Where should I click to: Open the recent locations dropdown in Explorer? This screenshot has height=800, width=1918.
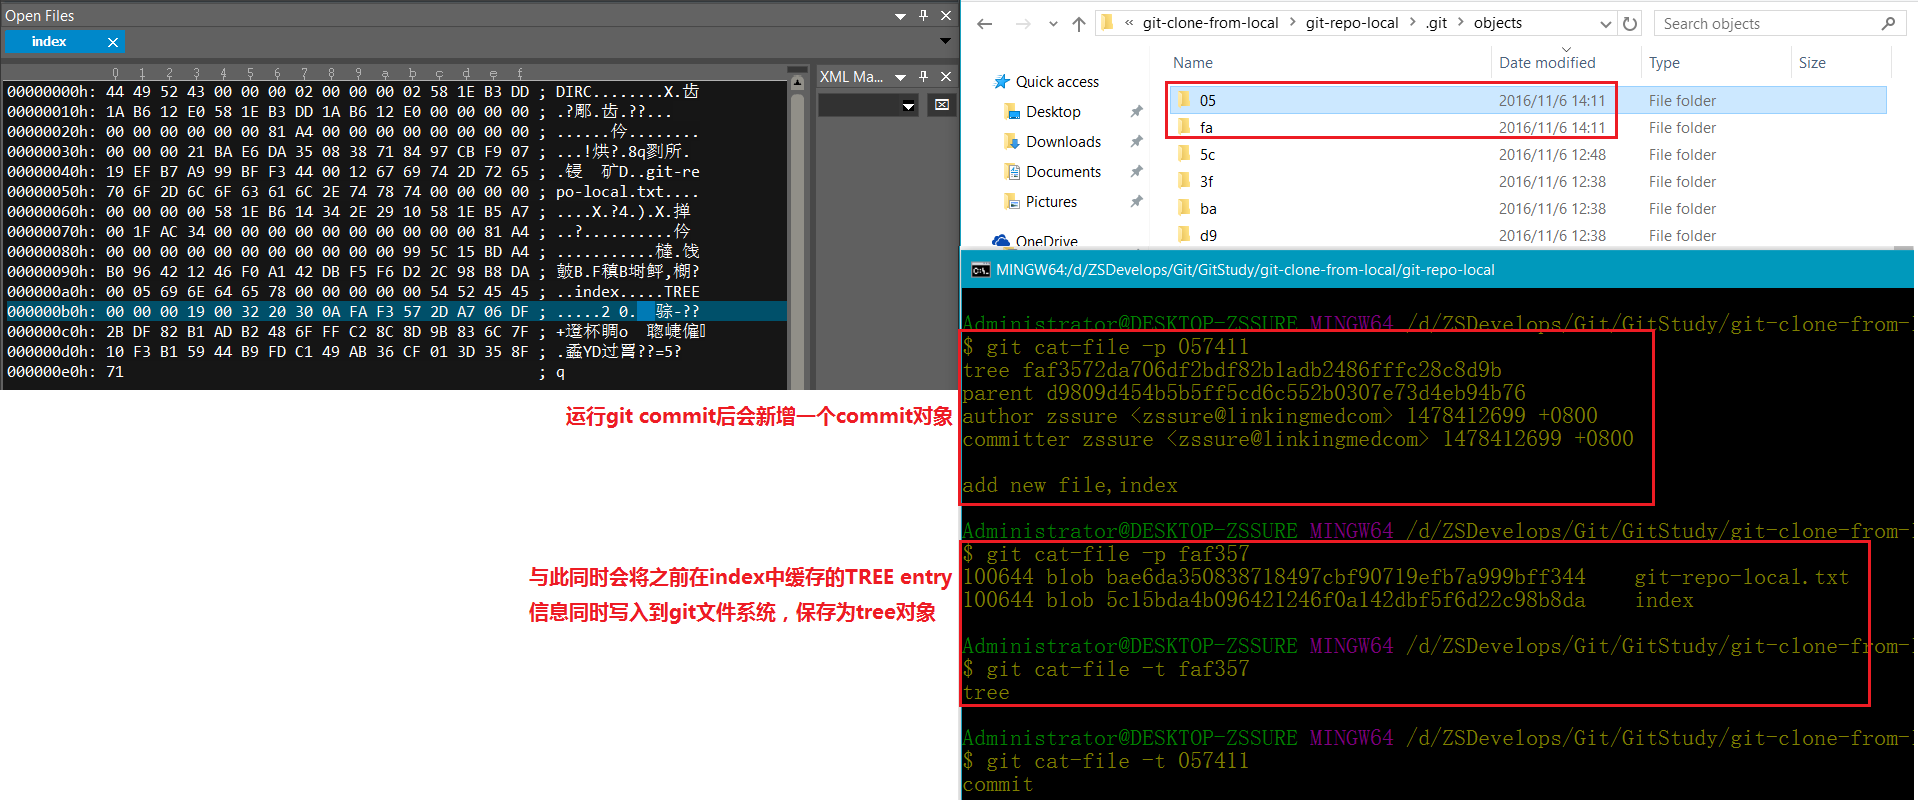(1053, 24)
